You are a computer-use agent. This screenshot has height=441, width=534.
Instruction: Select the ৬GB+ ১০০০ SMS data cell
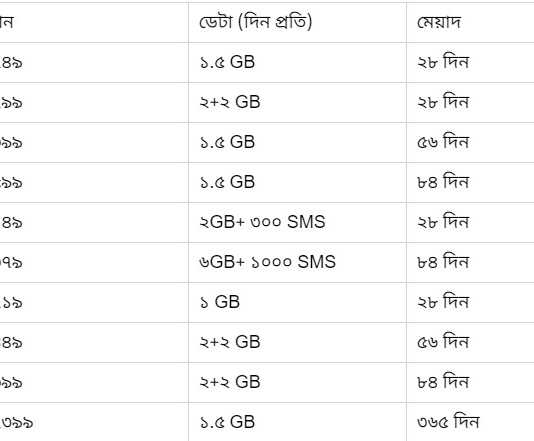[267, 262]
